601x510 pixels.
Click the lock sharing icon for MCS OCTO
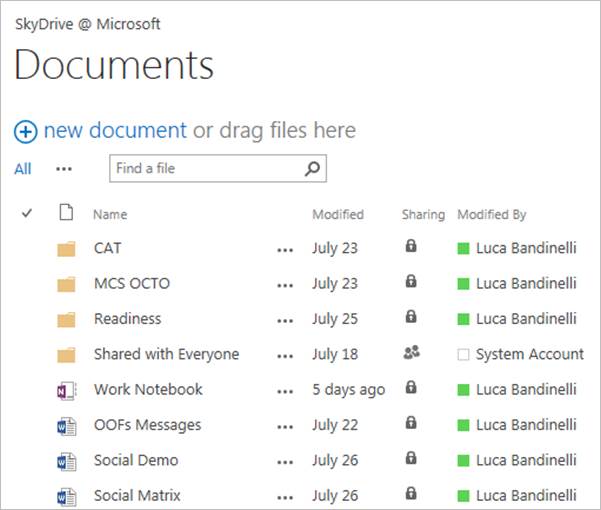411,281
